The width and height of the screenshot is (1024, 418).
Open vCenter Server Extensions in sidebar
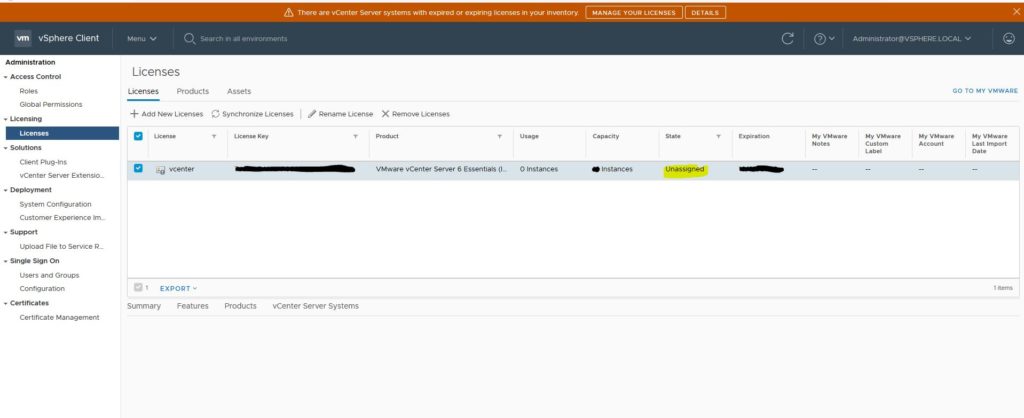(61, 175)
